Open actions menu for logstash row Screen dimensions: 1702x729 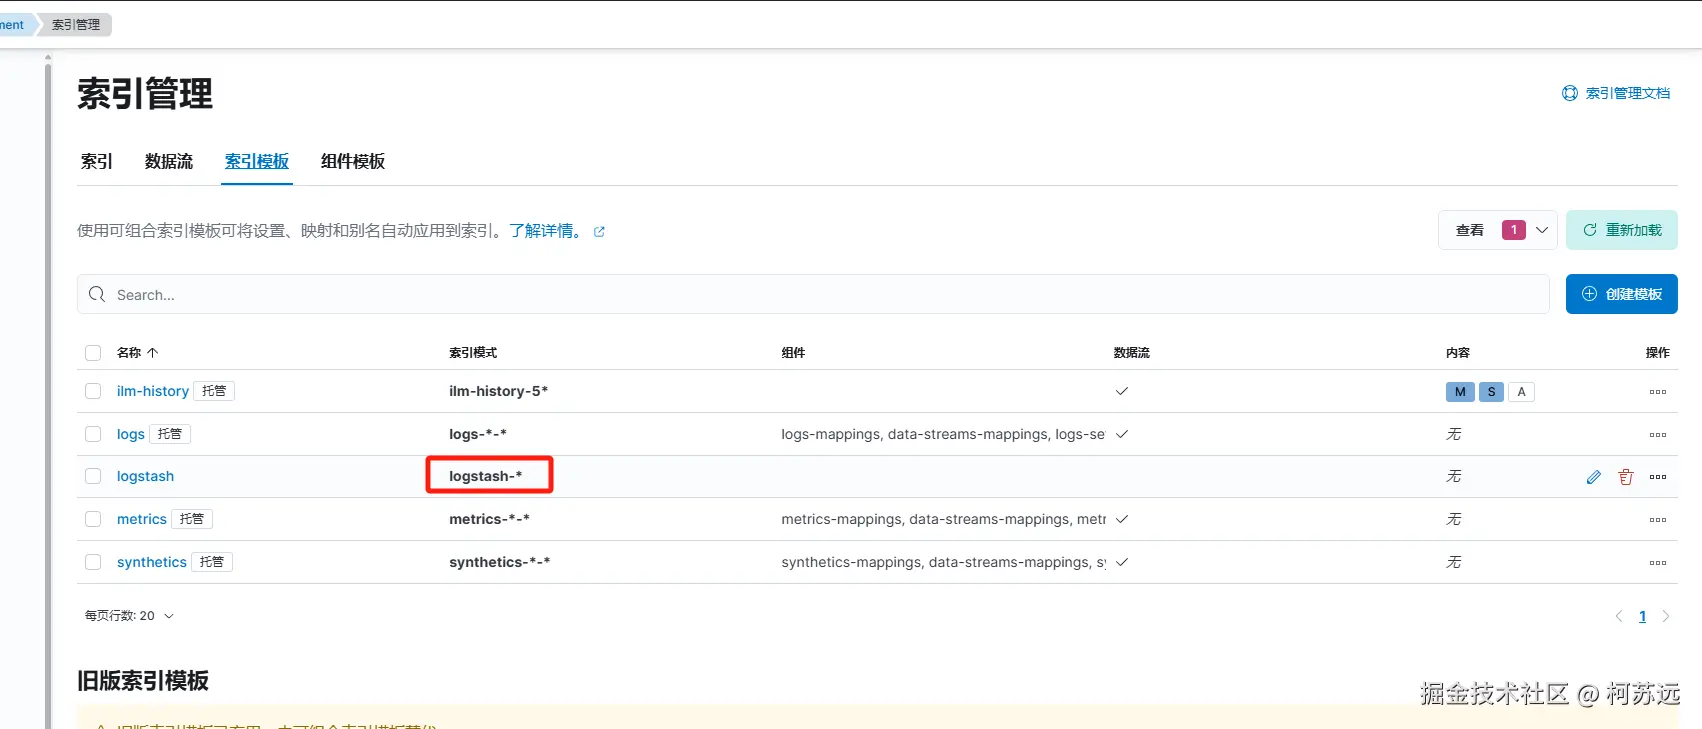(x=1658, y=477)
